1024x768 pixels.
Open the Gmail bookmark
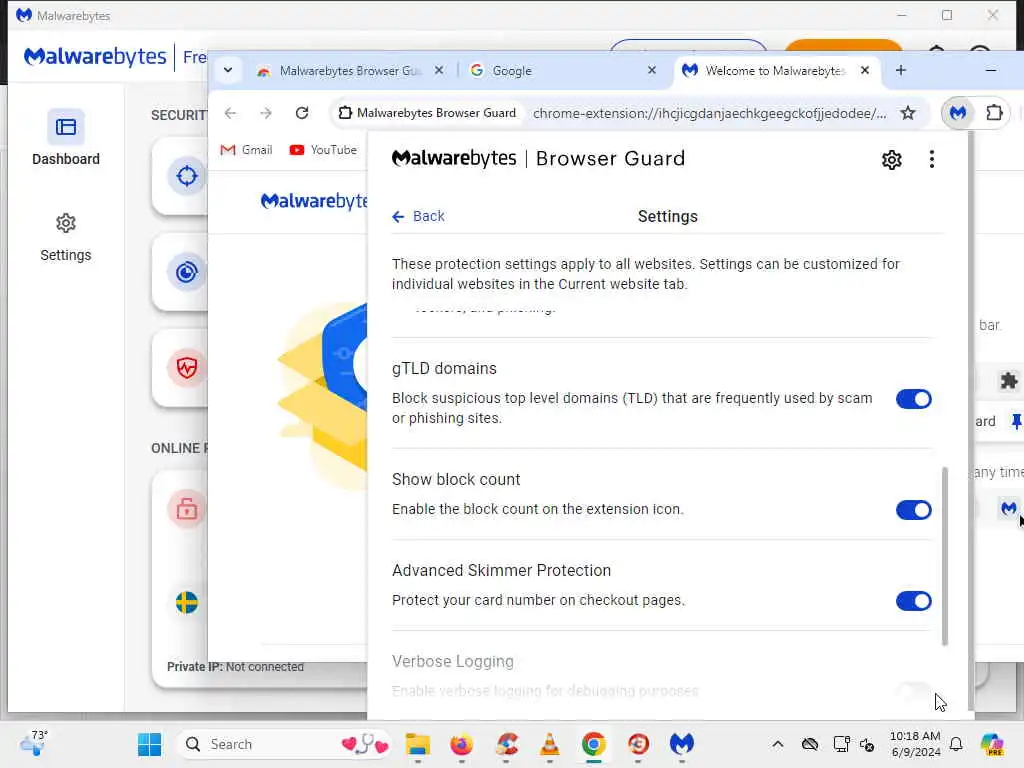coord(246,150)
